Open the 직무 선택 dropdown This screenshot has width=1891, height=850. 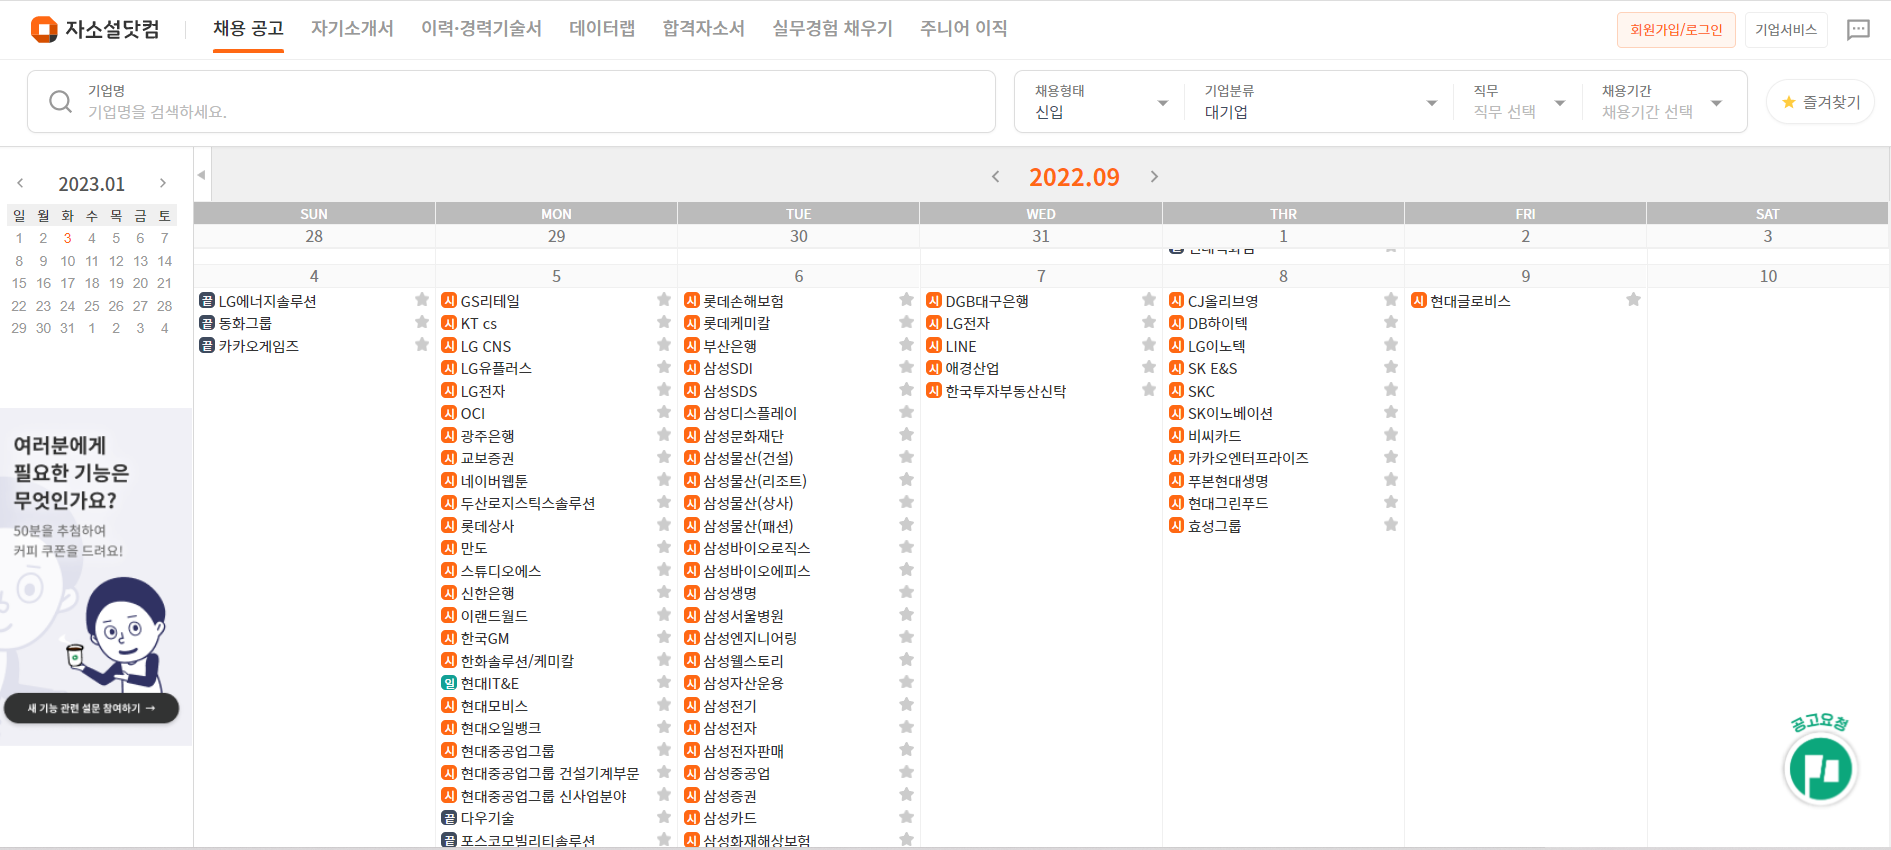(1518, 101)
